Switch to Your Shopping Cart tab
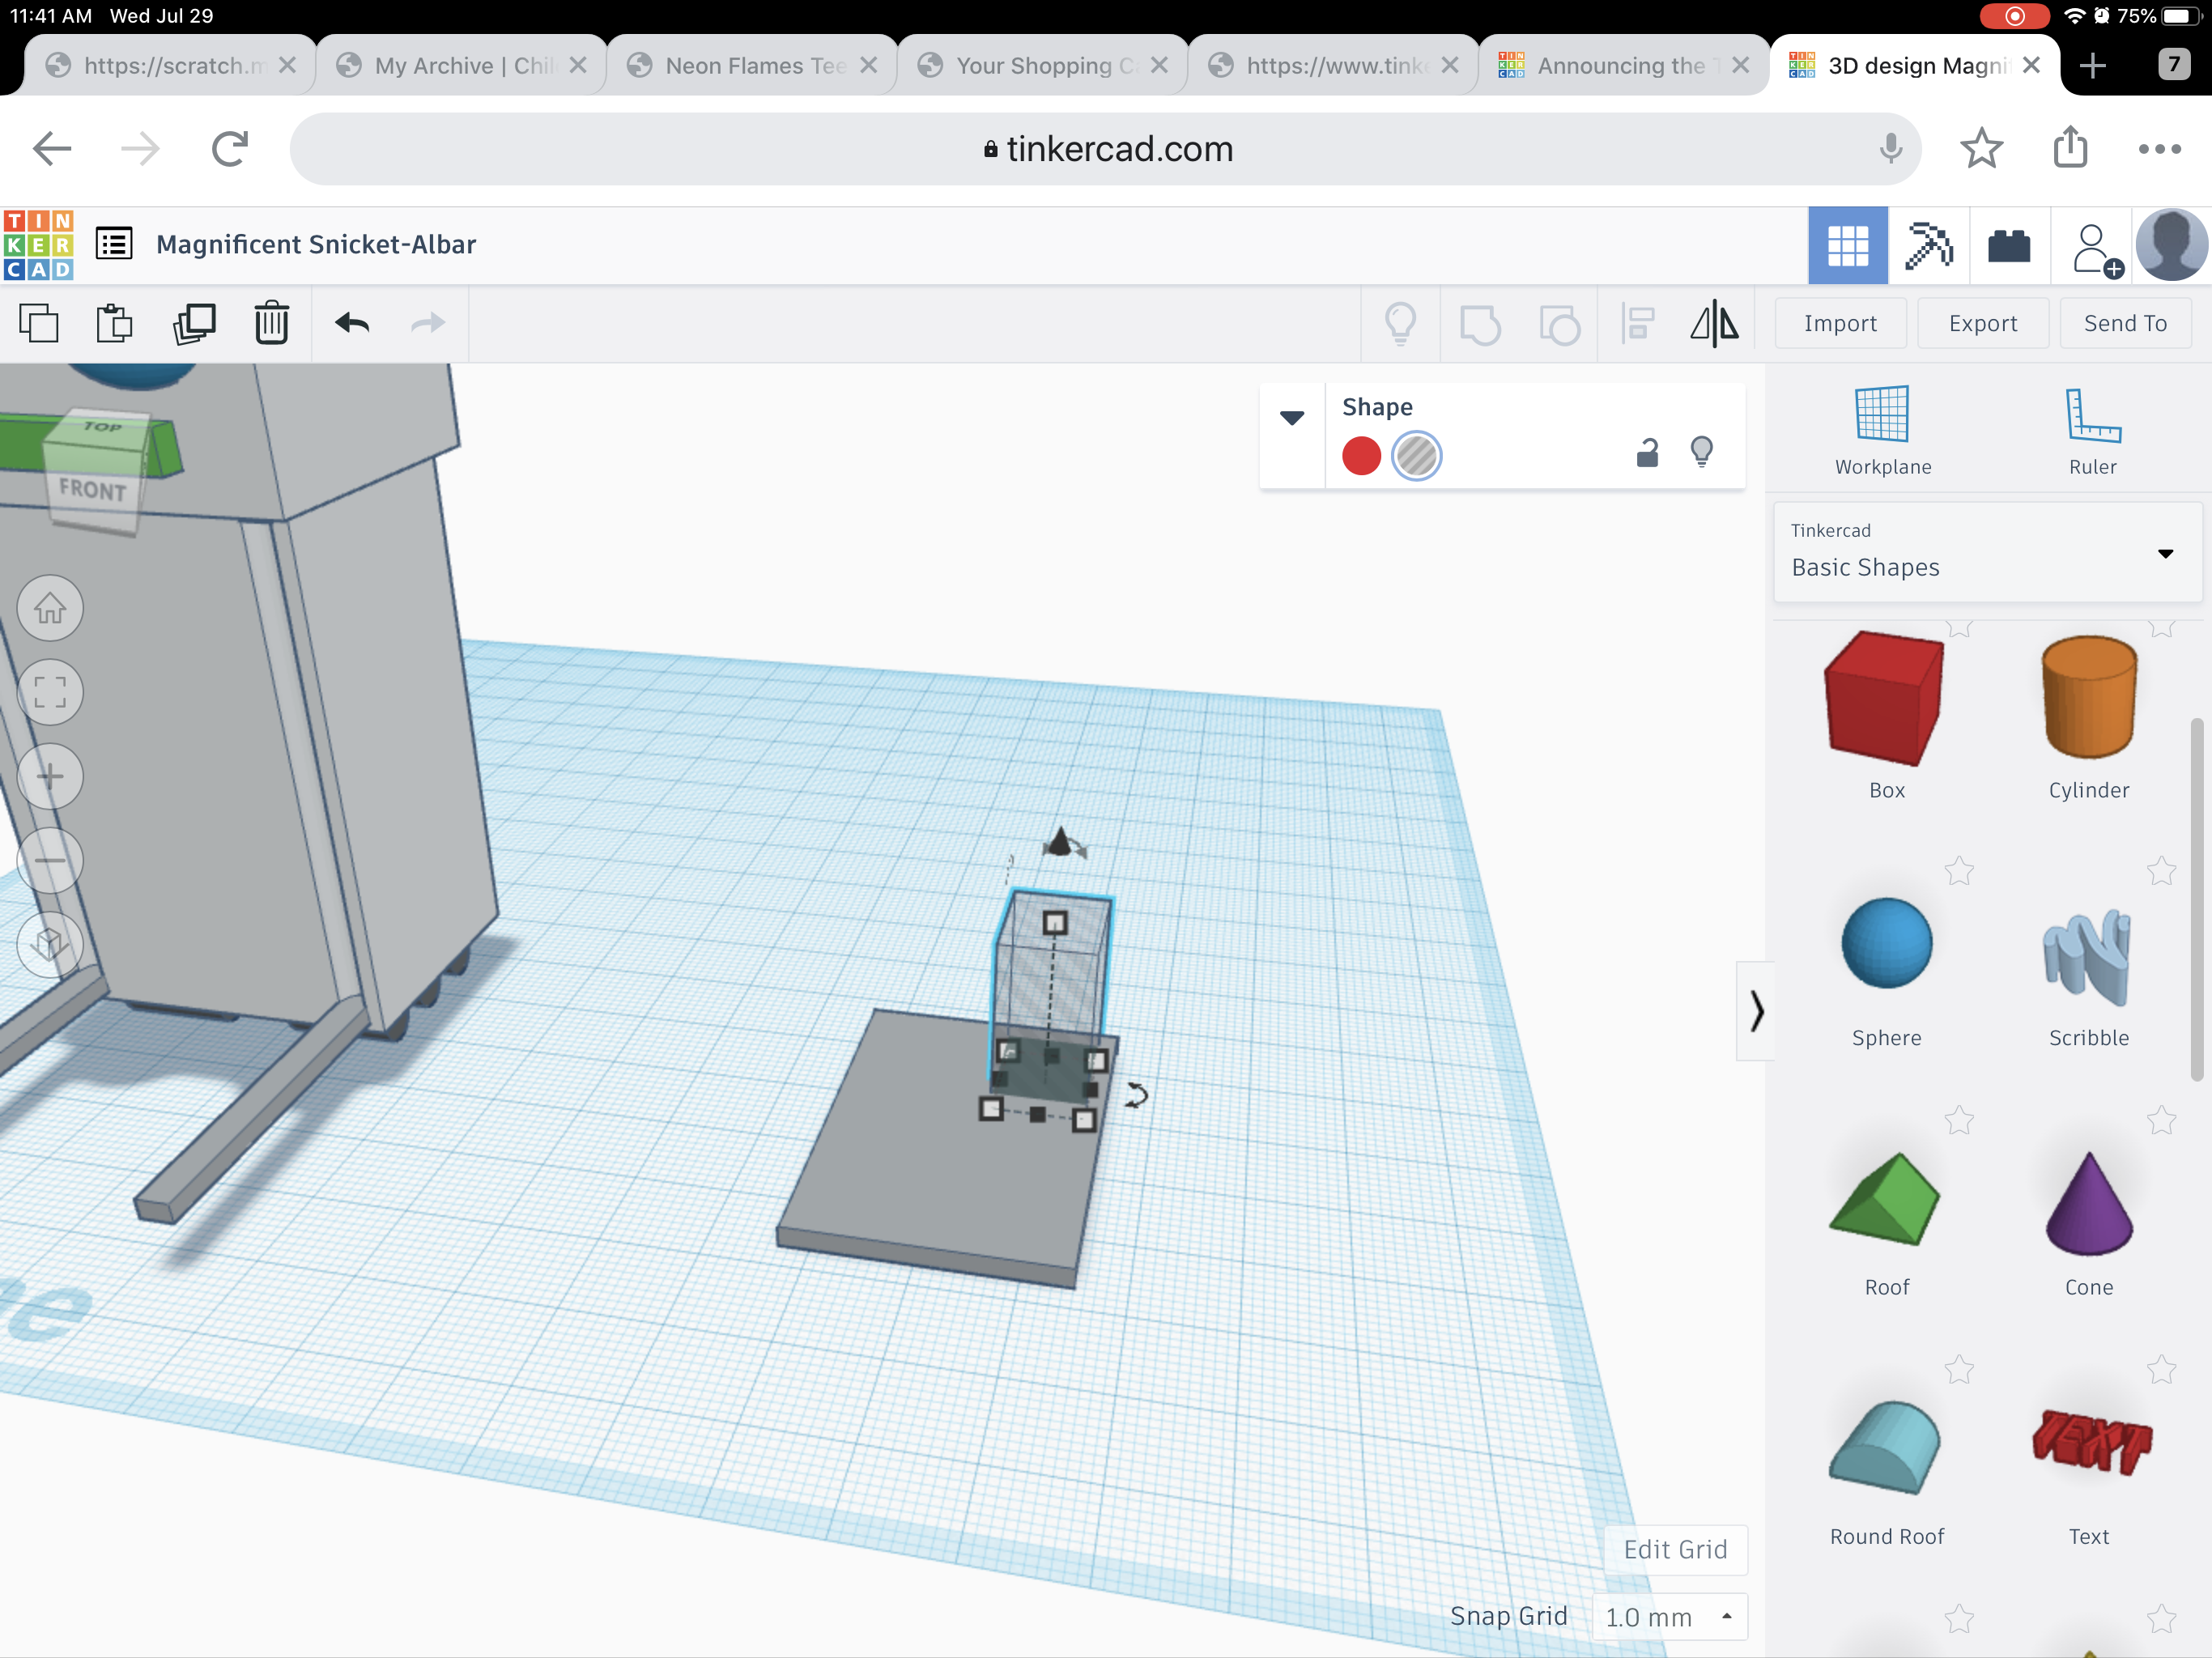This screenshot has height=1658, width=2212. click(1043, 65)
